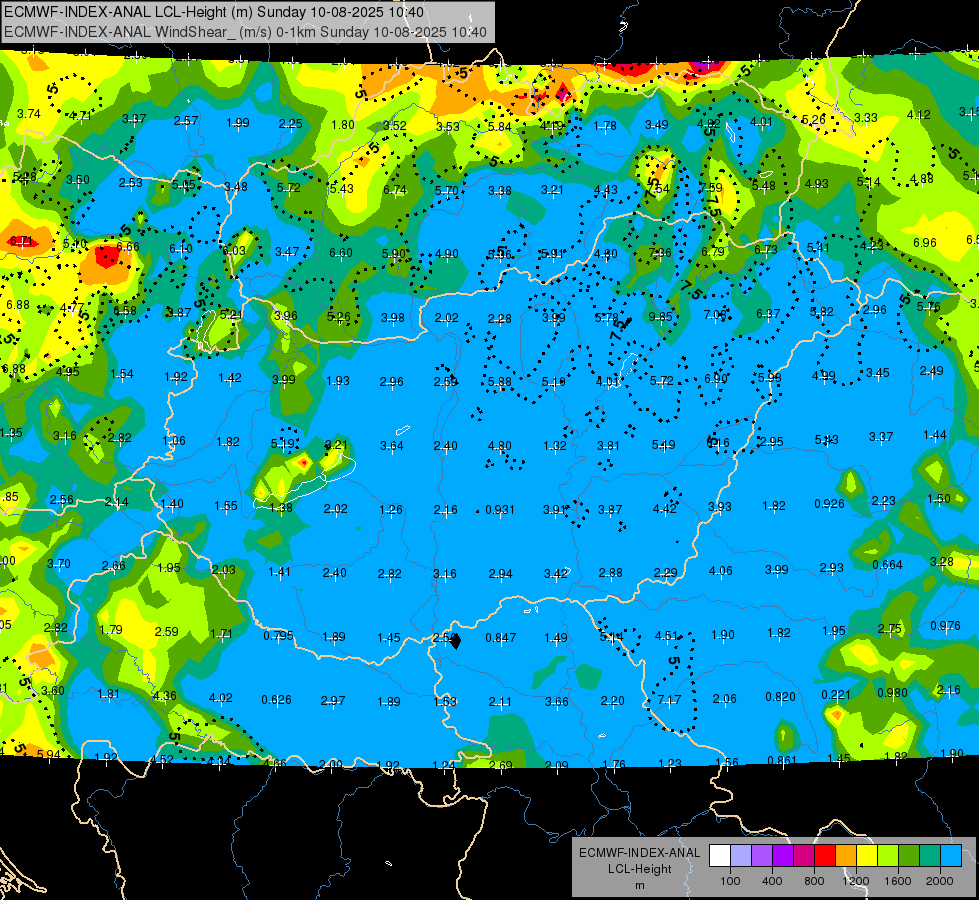Click the map value "2.94"
The height and width of the screenshot is (900, 979).
coord(500,573)
